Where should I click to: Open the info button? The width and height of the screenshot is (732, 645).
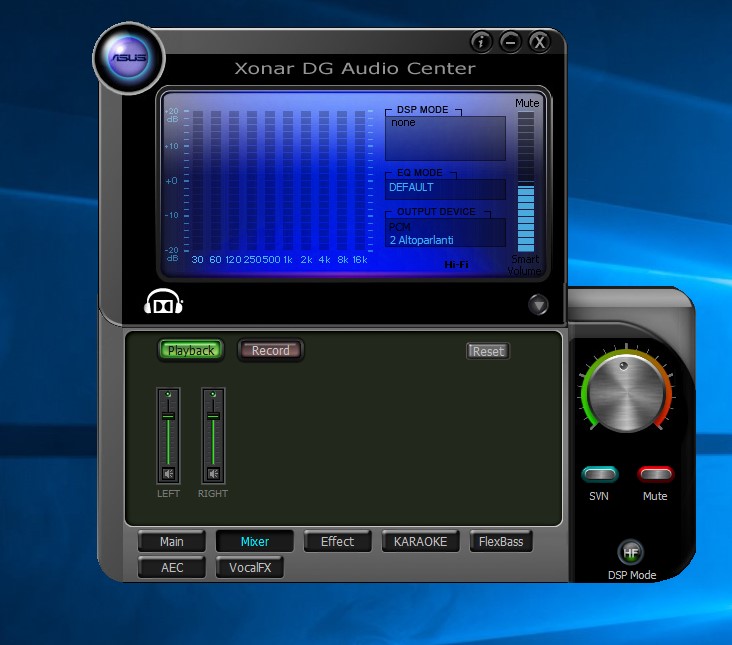click(481, 42)
